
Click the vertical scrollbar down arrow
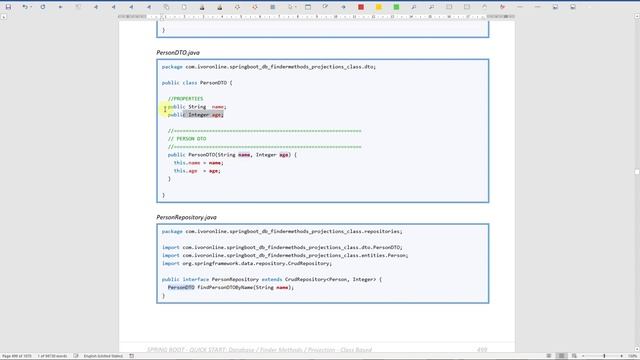coord(637,349)
